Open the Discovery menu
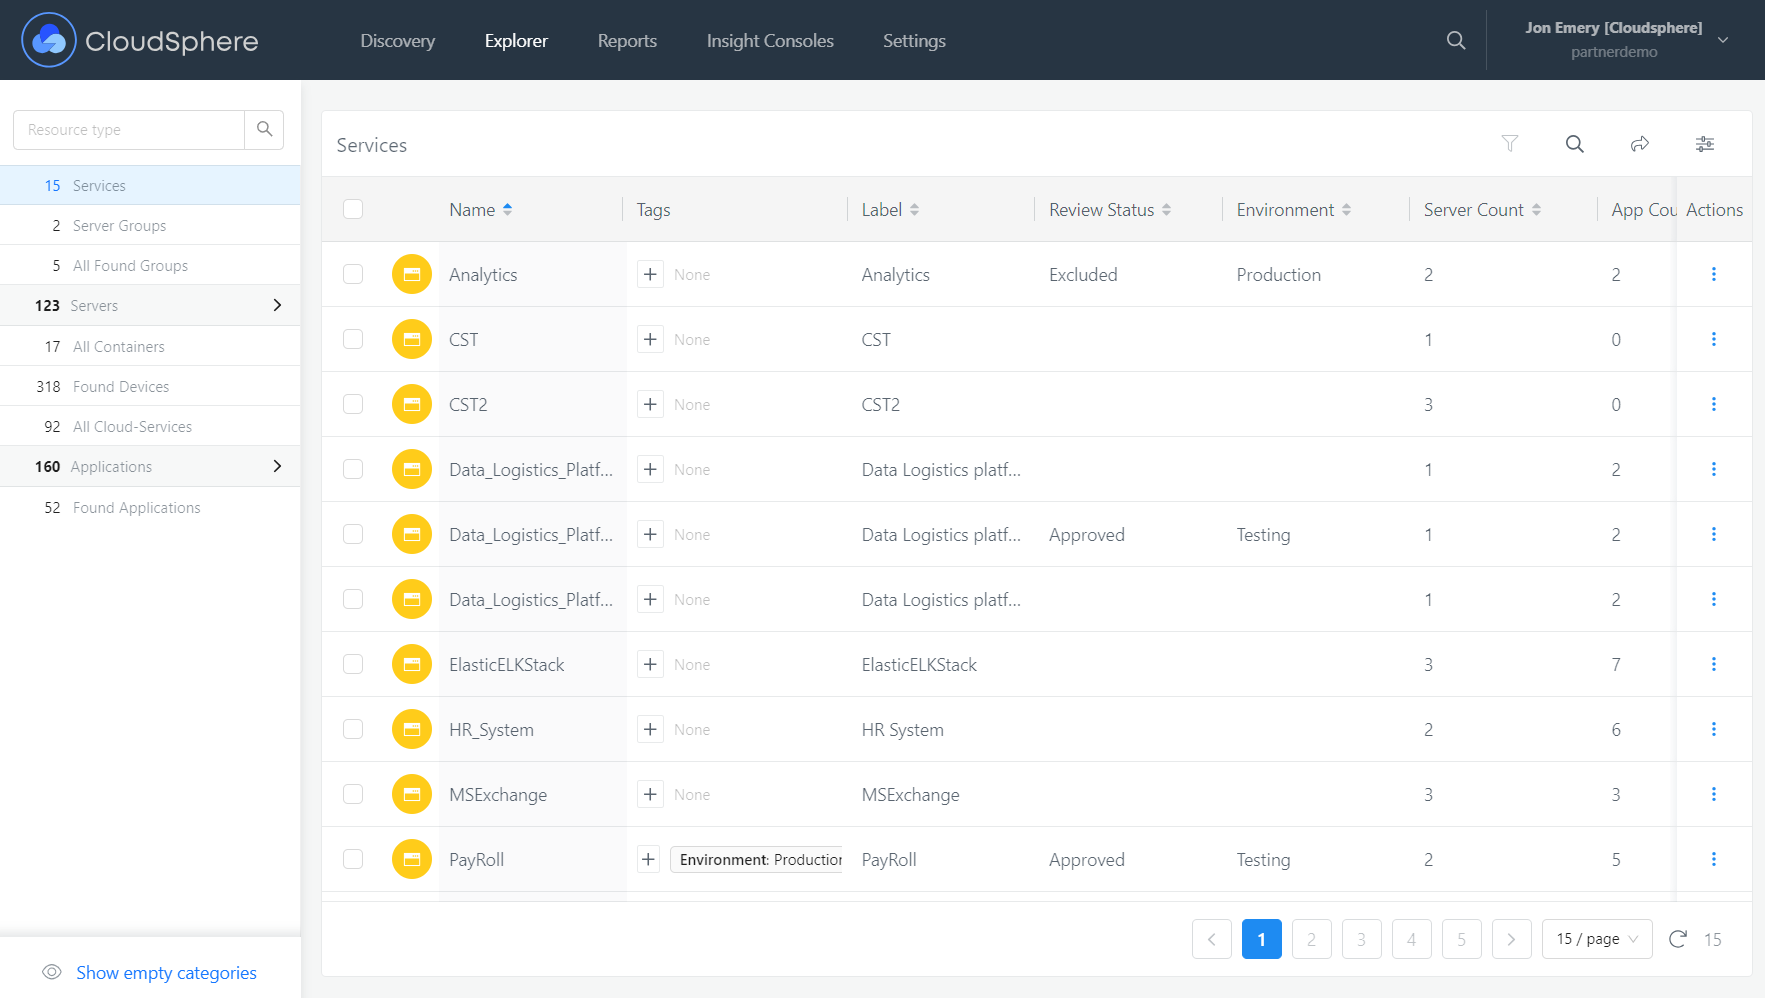 [x=398, y=41]
